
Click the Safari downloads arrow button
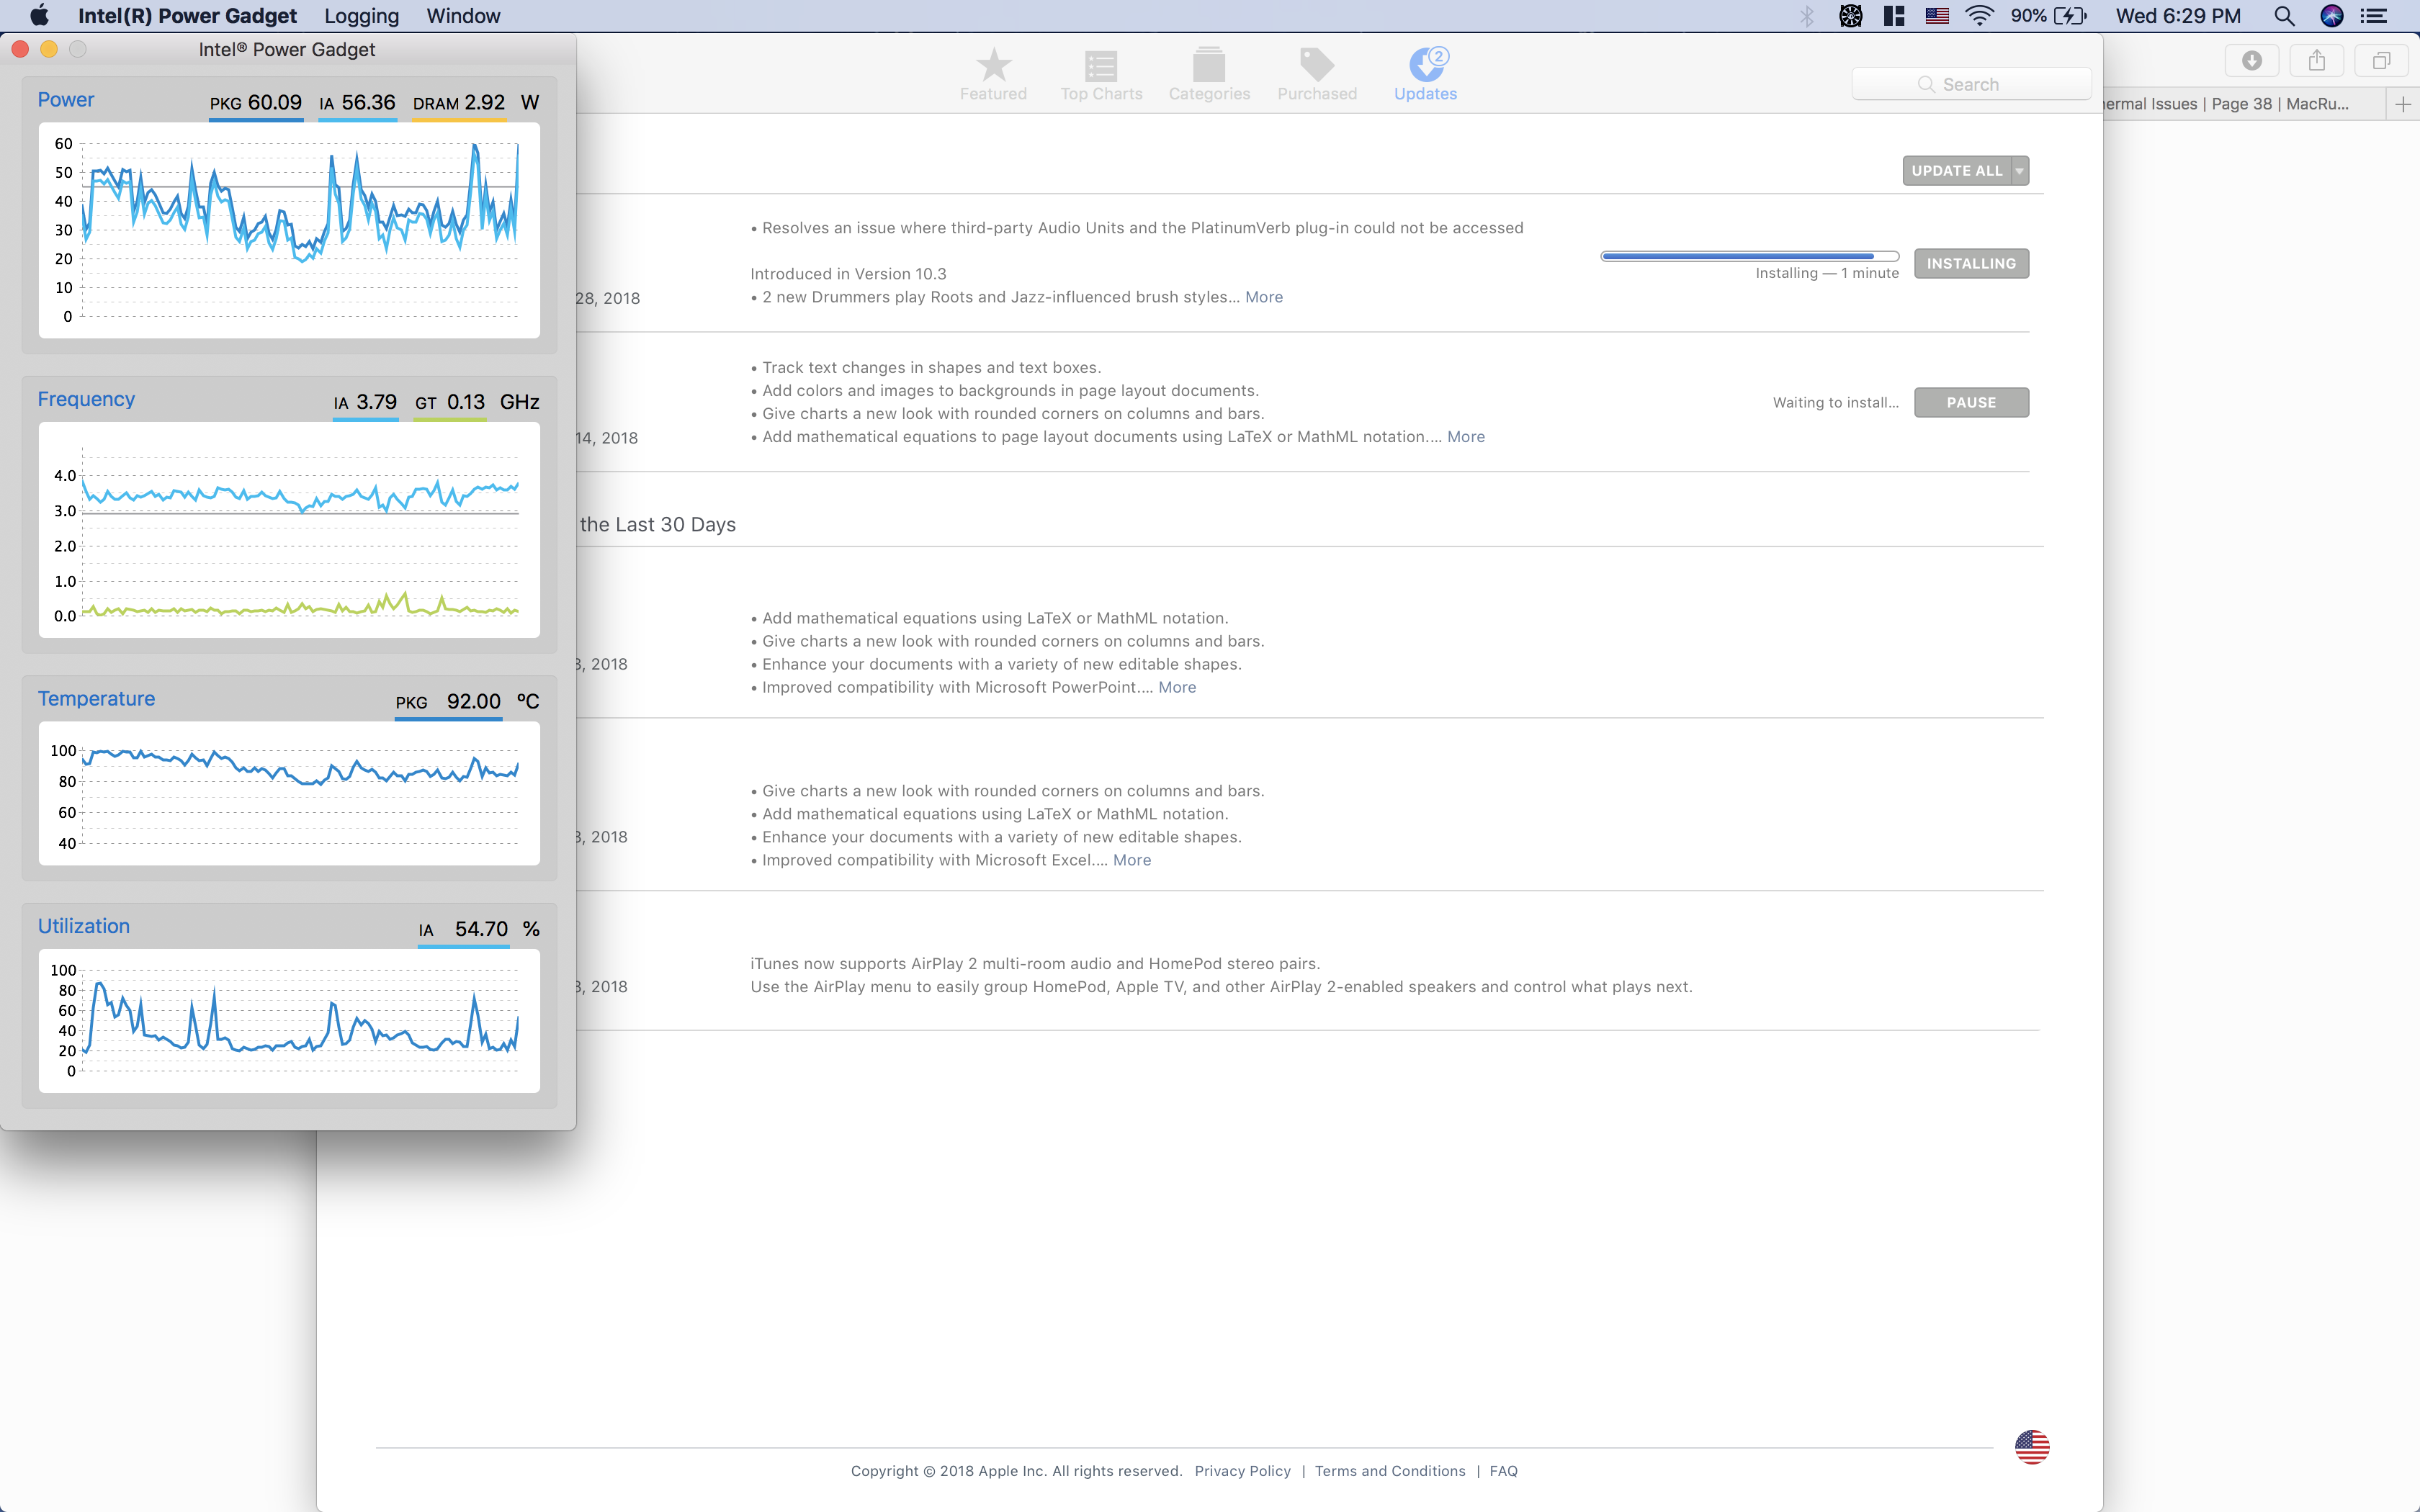click(x=2252, y=61)
